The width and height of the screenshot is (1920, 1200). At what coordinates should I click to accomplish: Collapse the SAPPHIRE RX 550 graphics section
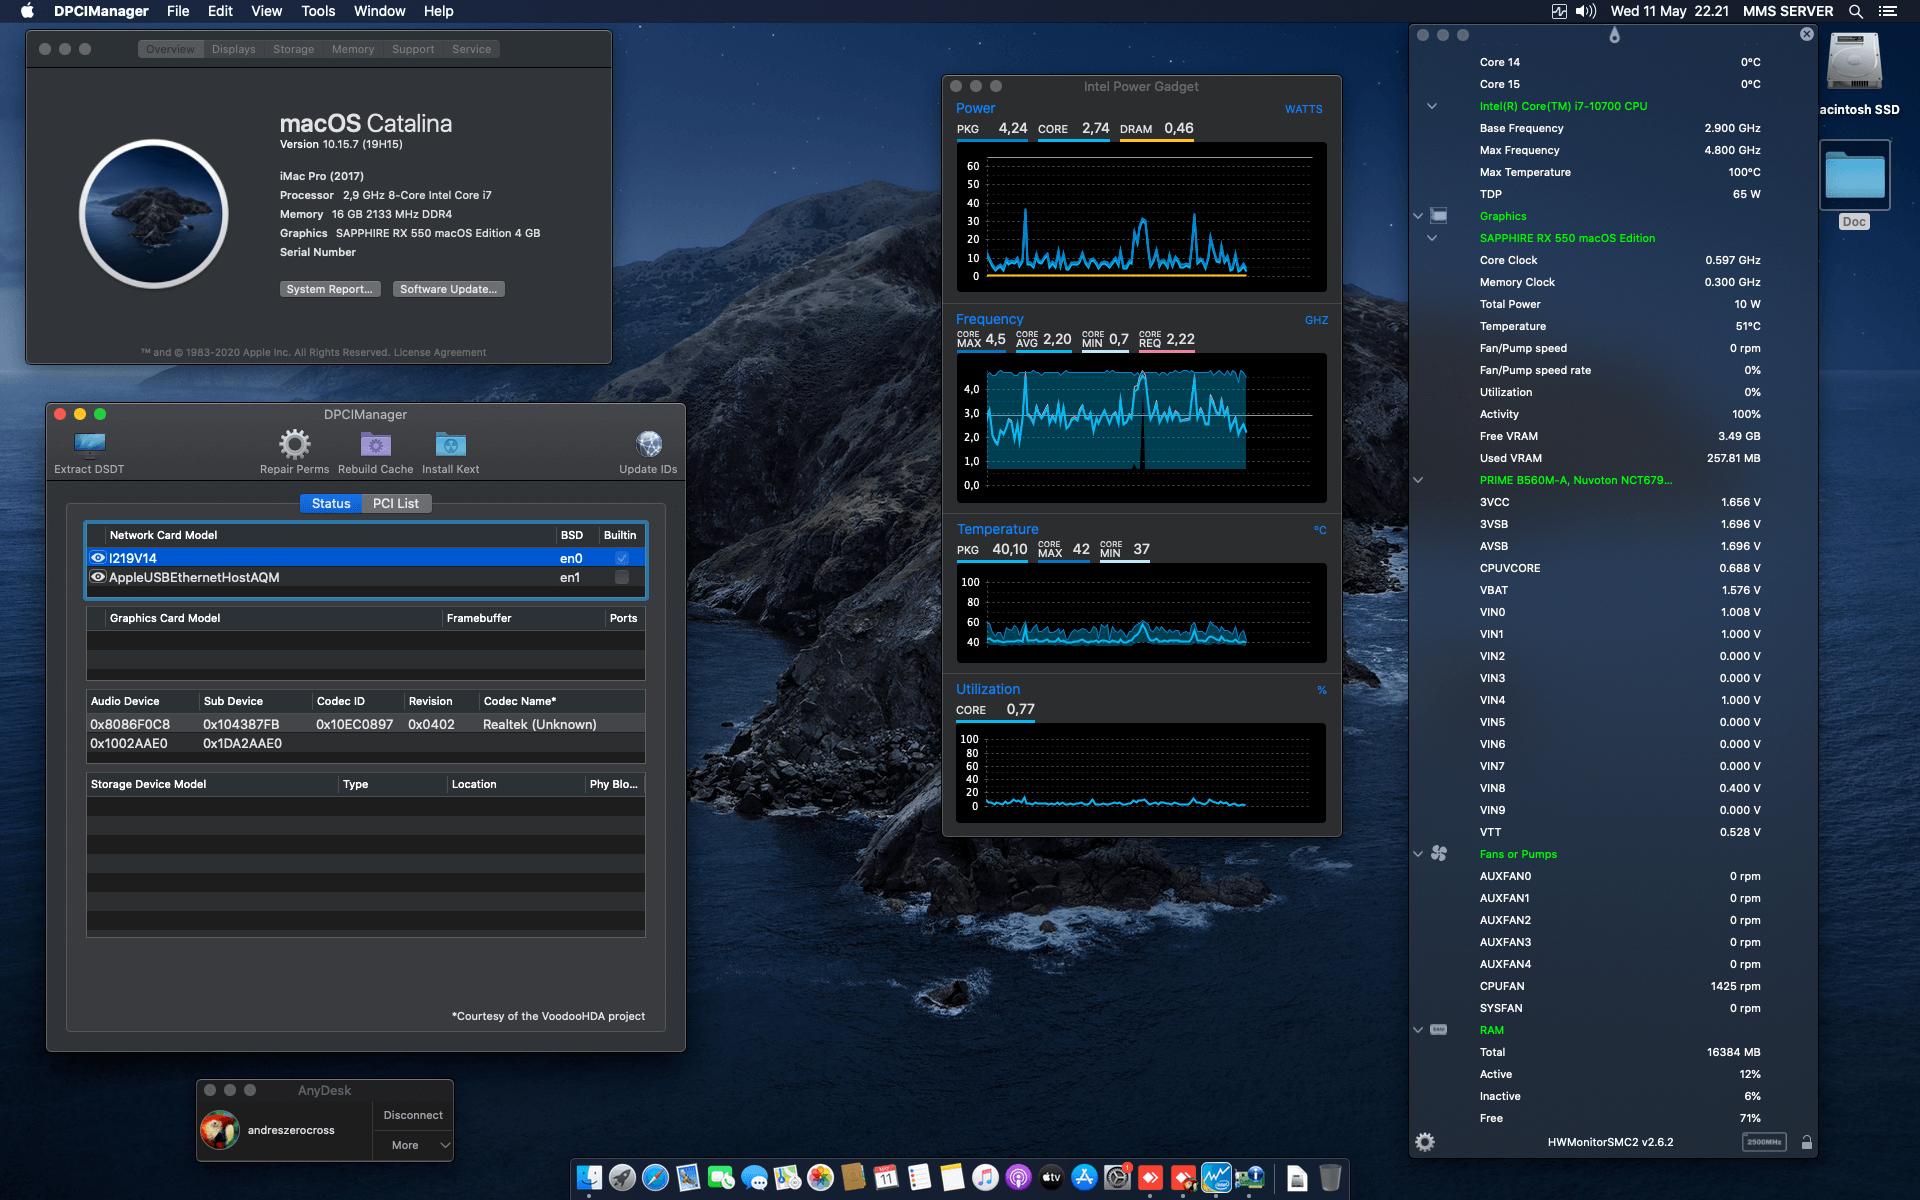pos(1432,237)
